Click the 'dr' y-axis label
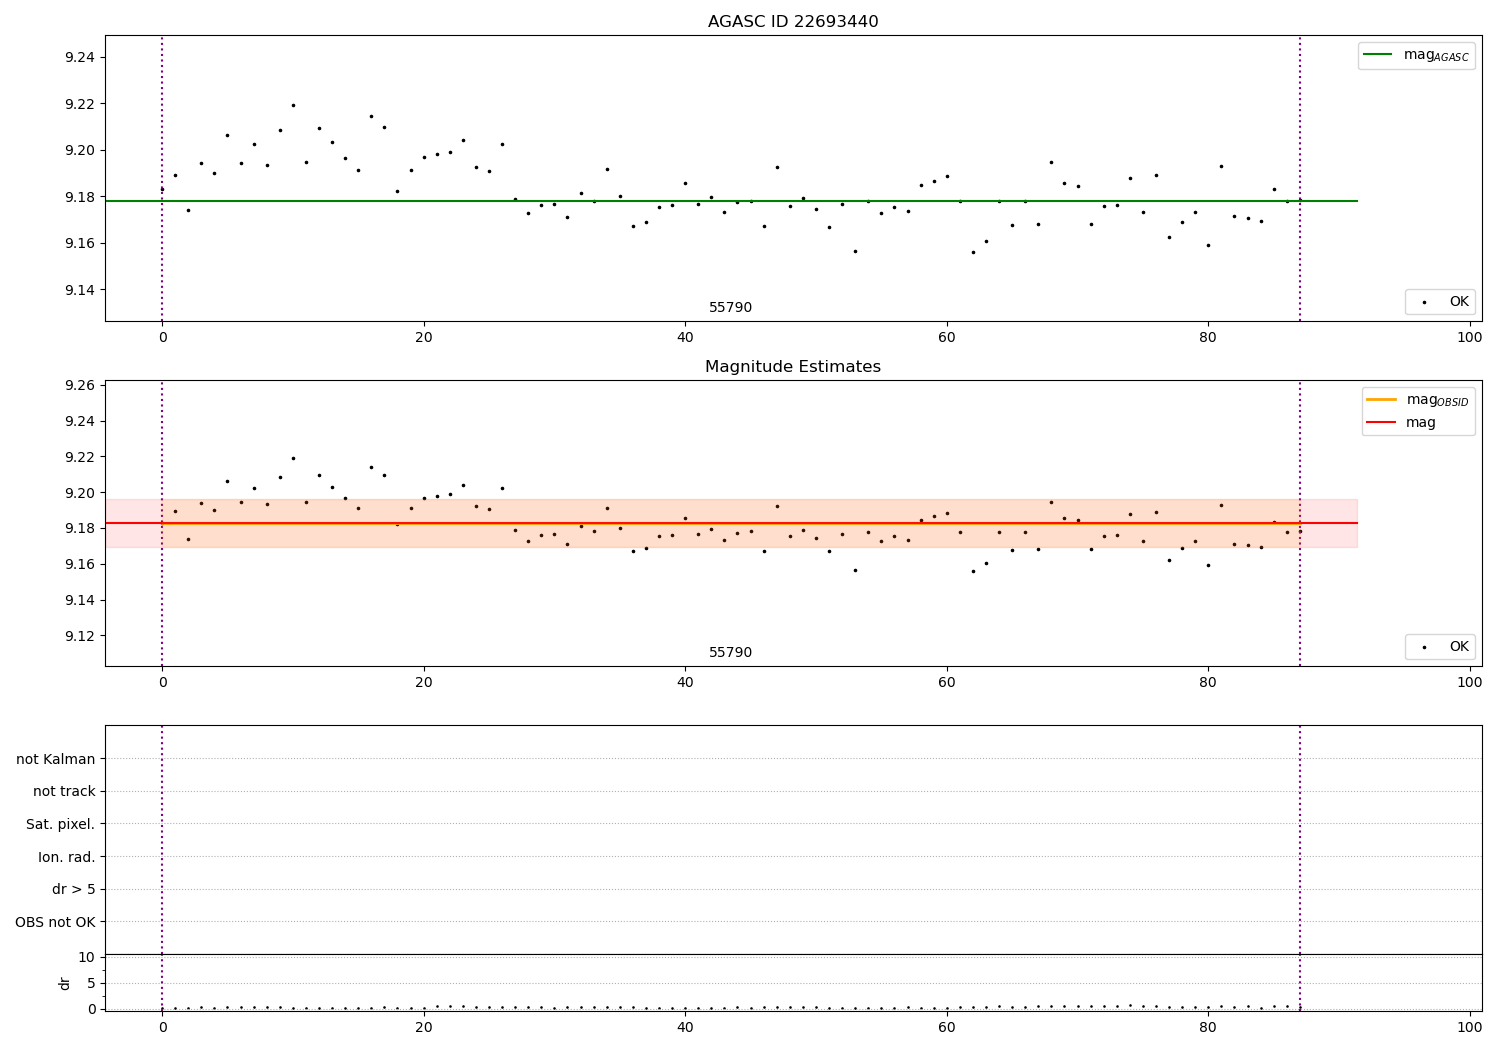The width and height of the screenshot is (1500, 1050). point(65,983)
